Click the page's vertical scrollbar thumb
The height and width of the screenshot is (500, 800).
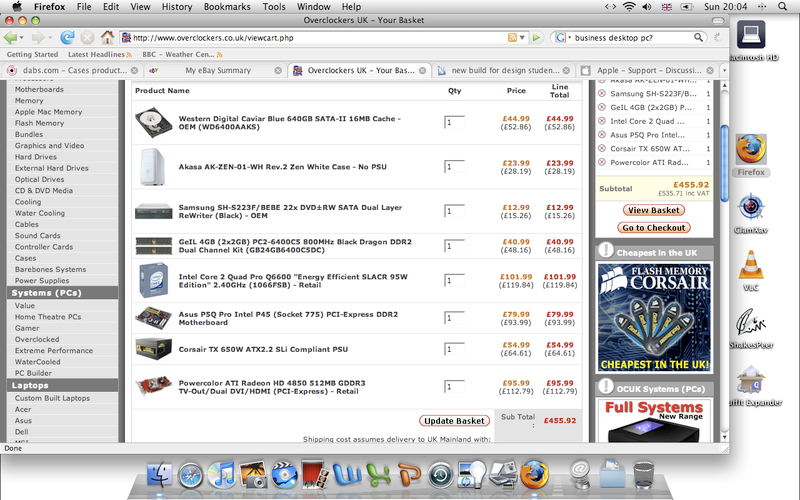(724, 163)
